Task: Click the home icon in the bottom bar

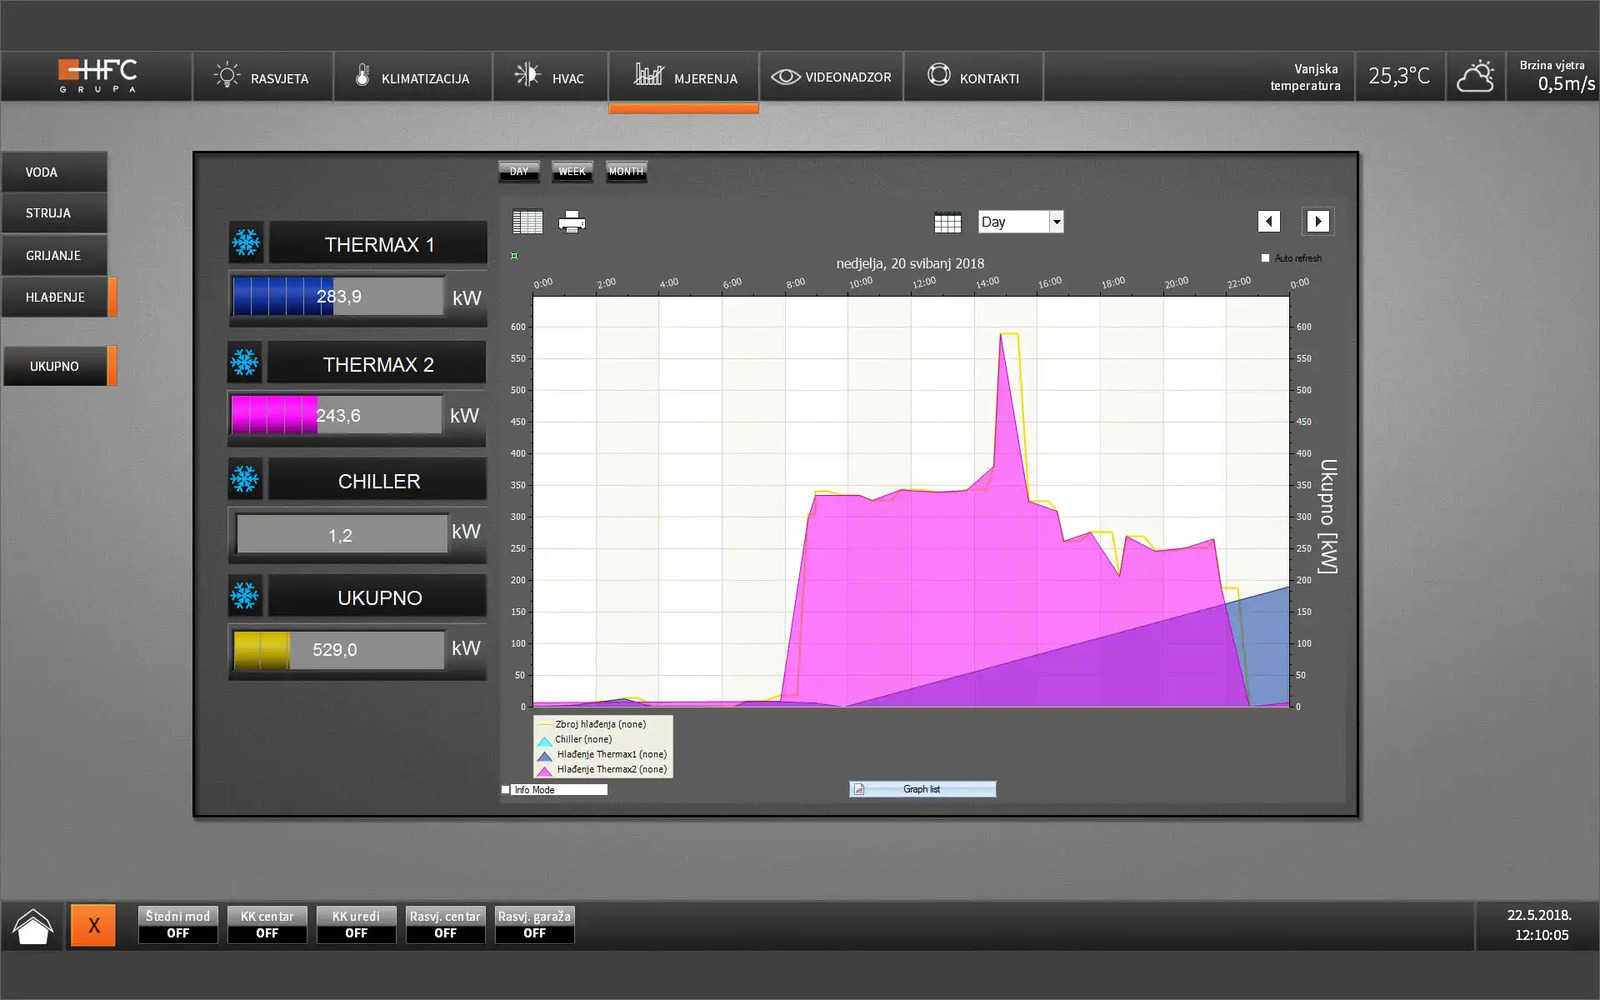Action: pos(33,926)
